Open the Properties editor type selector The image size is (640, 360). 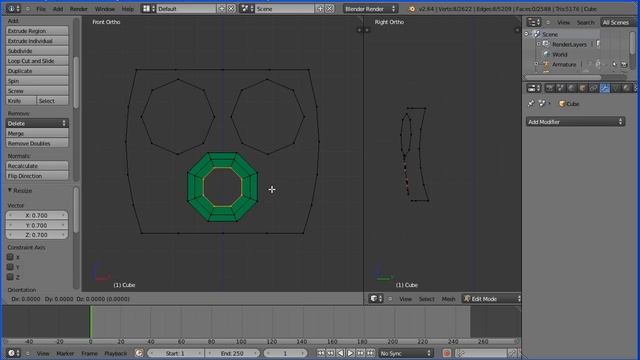533,88
